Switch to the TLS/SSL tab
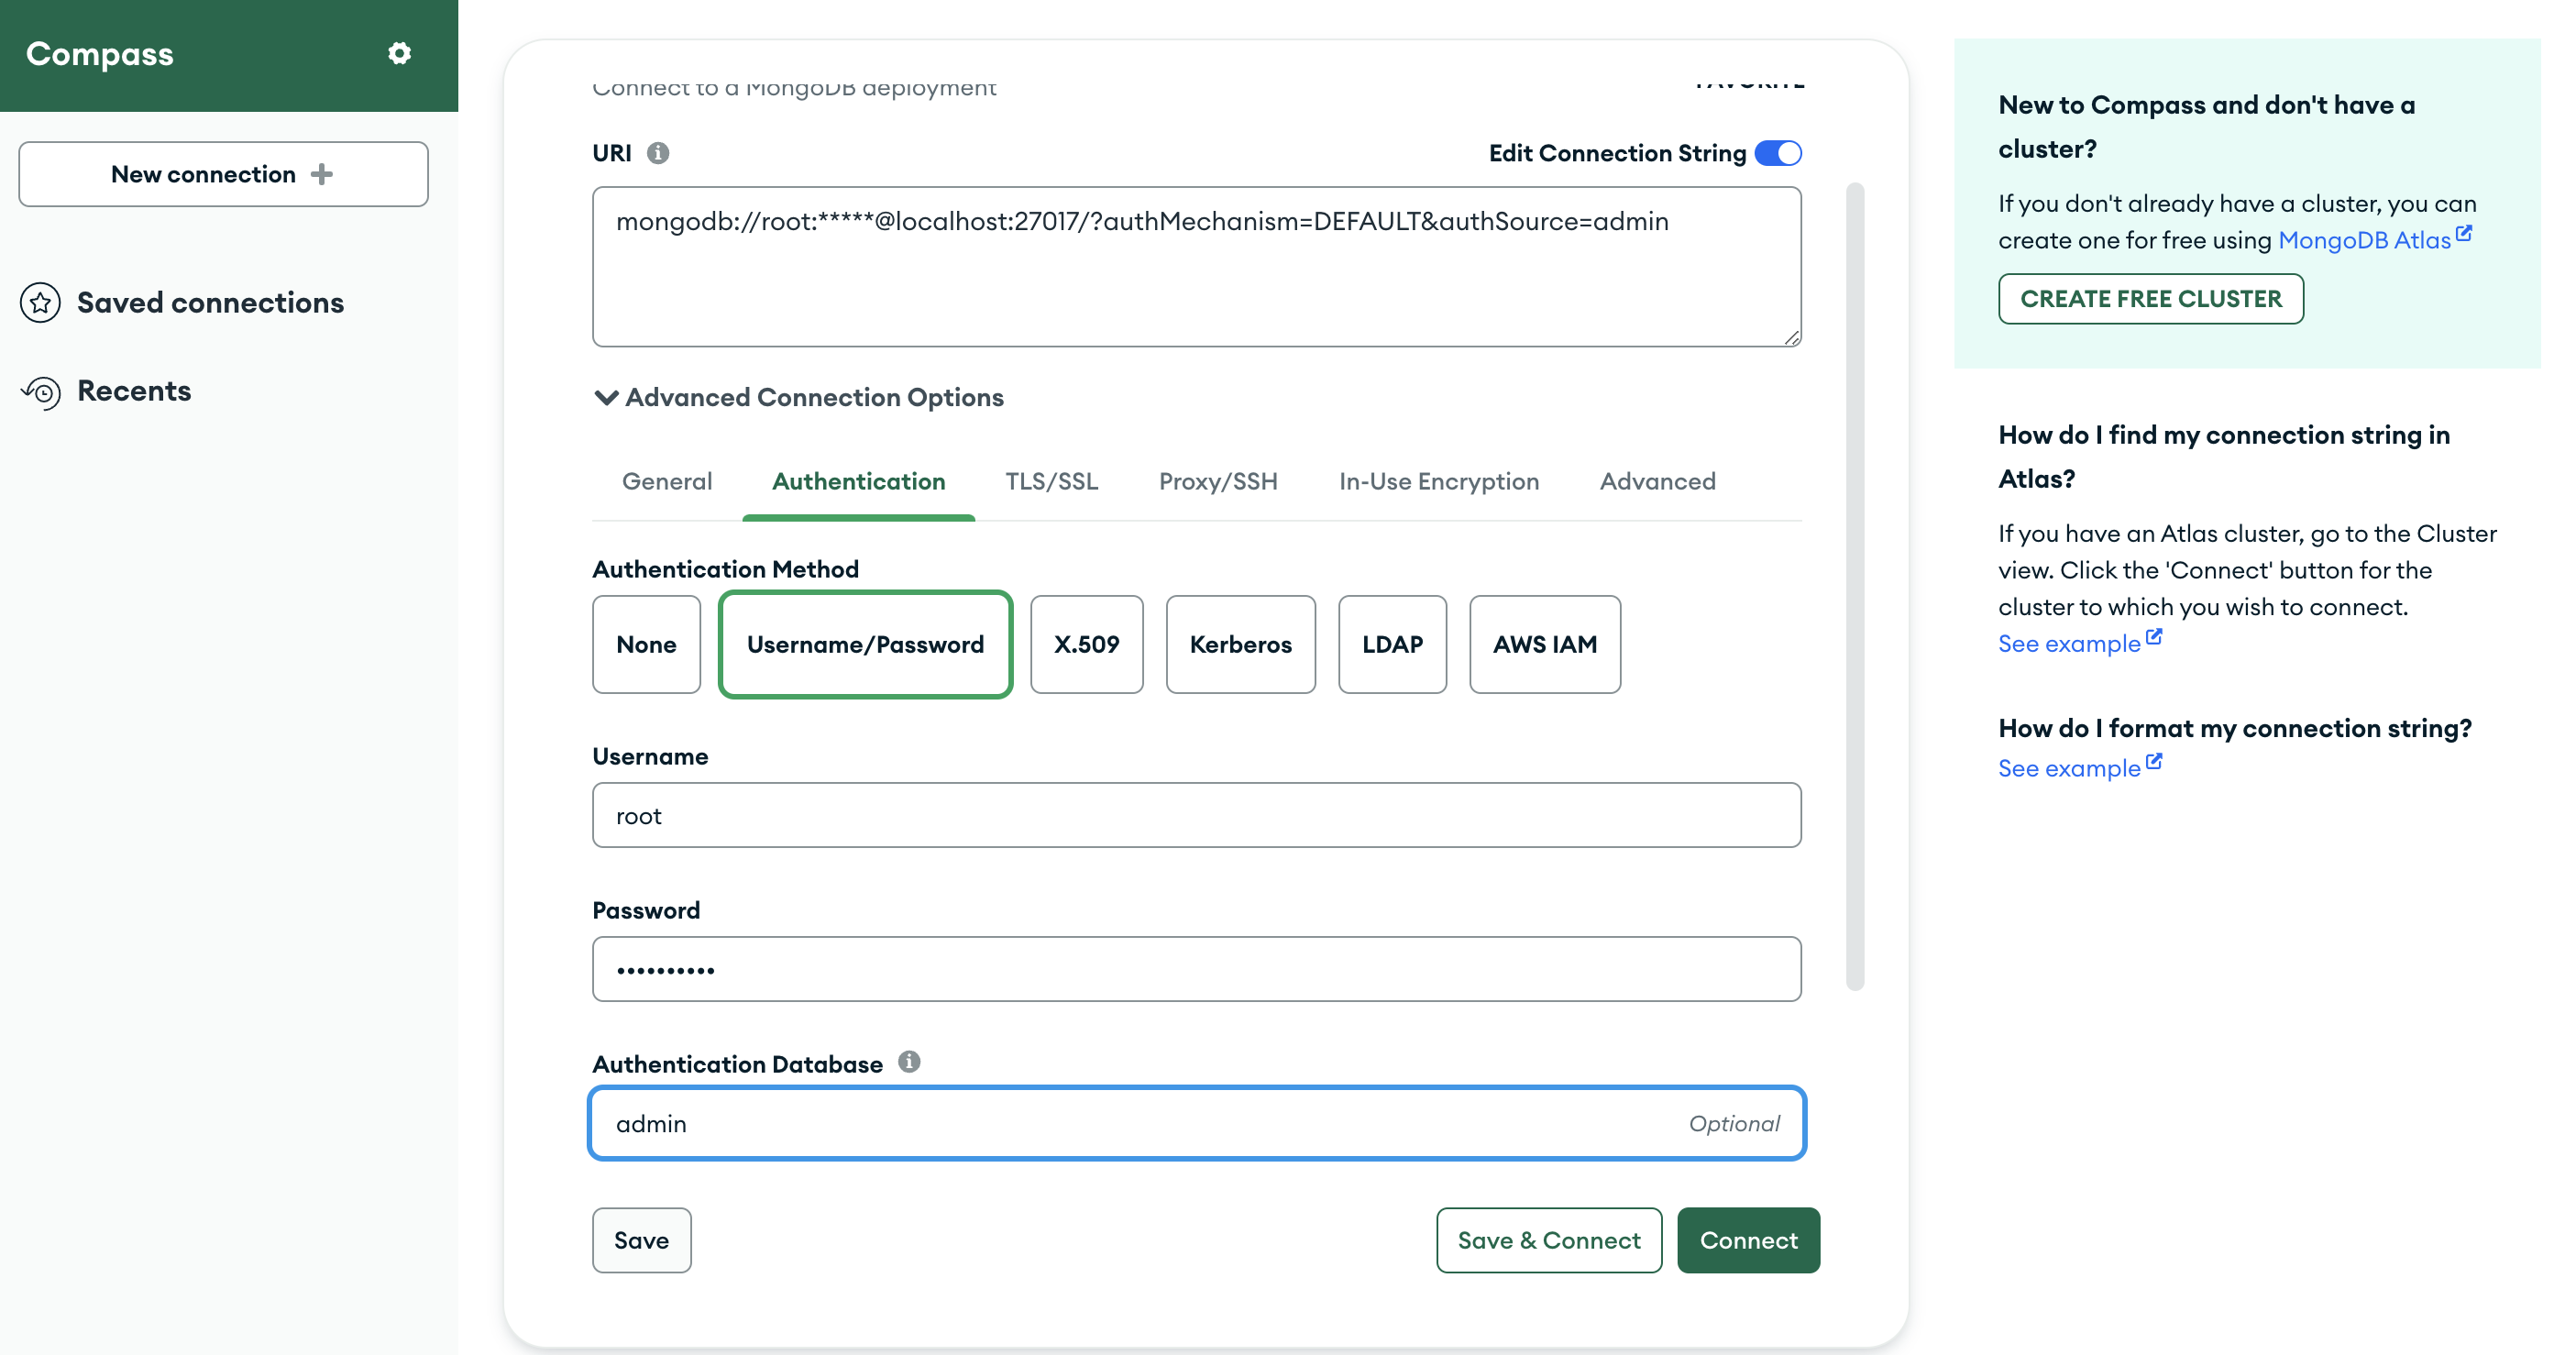The image size is (2576, 1355). coord(1051,482)
